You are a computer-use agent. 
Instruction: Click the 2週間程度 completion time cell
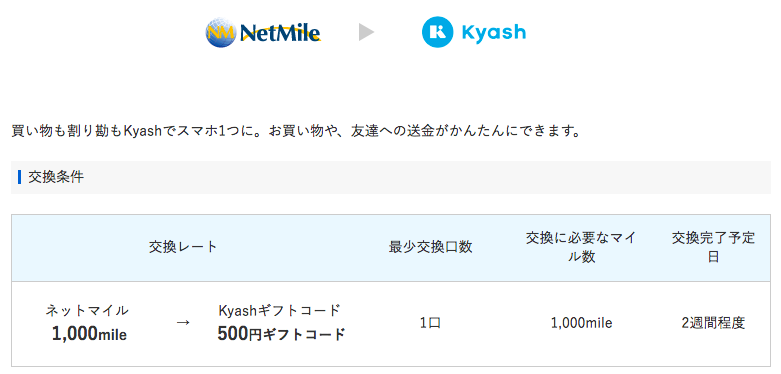pos(713,323)
